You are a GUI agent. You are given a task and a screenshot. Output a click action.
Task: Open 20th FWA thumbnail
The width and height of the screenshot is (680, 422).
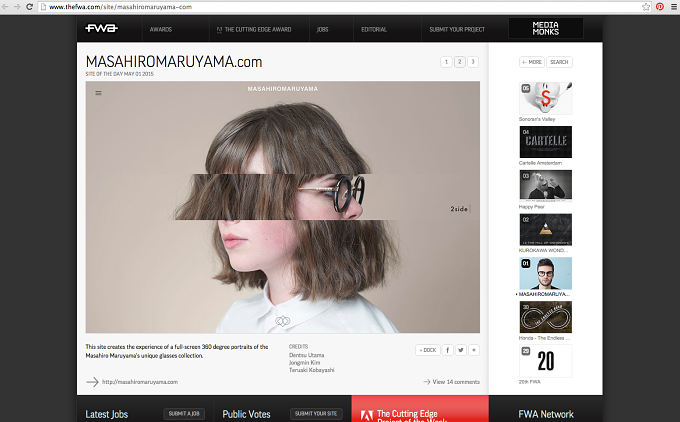click(546, 361)
